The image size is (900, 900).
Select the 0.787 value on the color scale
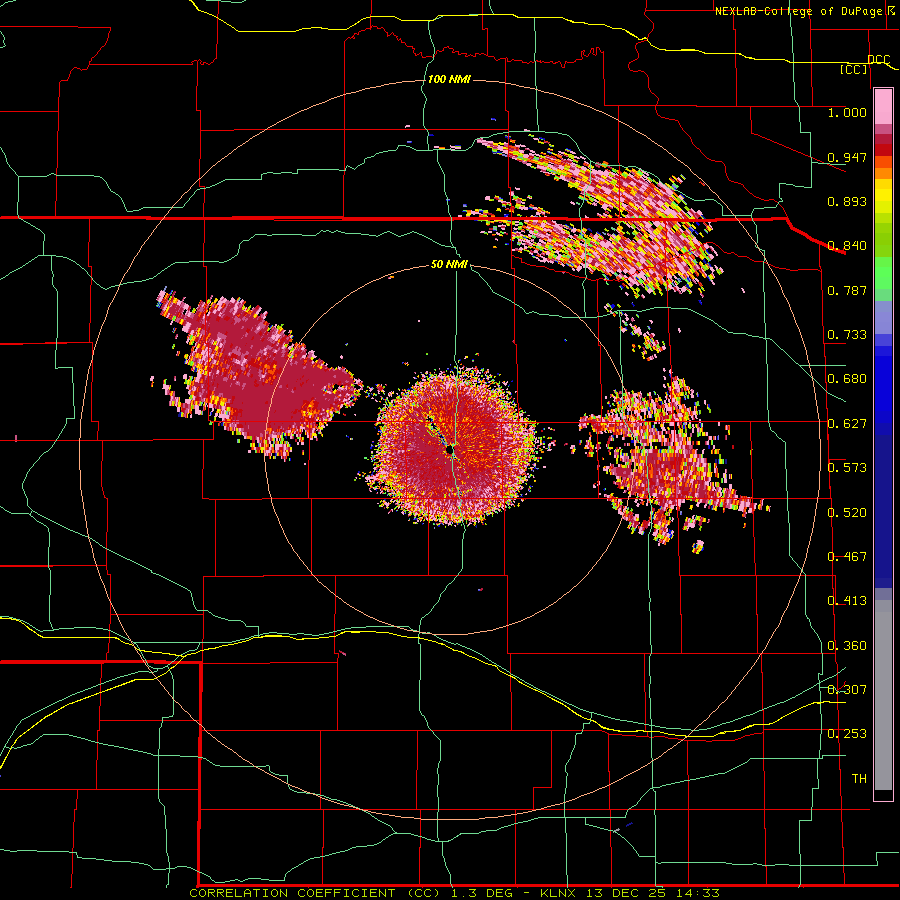pos(847,290)
